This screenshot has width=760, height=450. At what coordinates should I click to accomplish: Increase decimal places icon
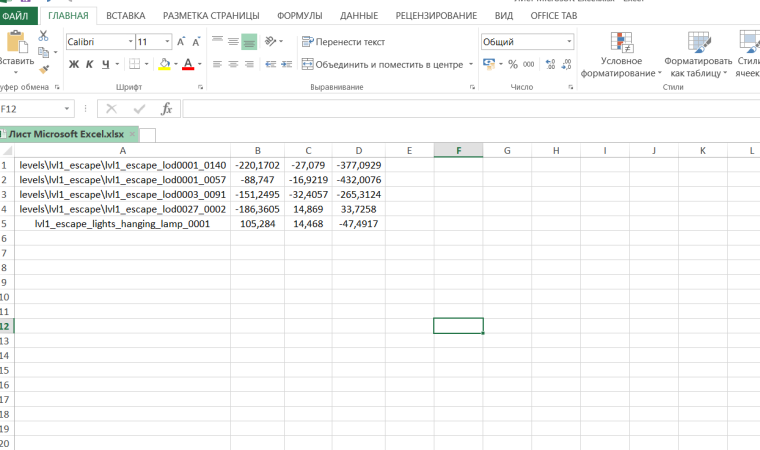[x=550, y=64]
